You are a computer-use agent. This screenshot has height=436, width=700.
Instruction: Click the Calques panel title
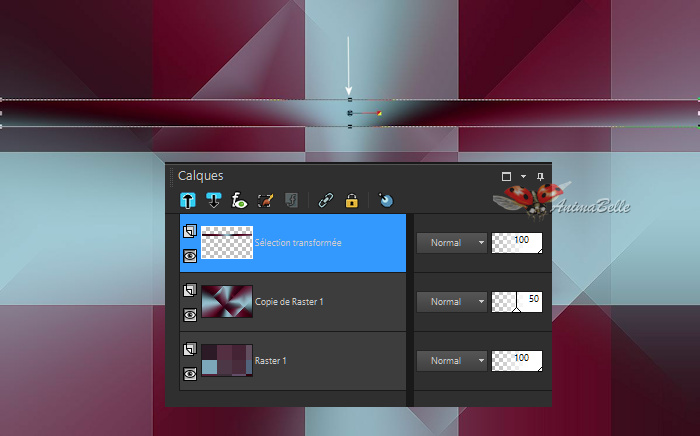pos(200,176)
